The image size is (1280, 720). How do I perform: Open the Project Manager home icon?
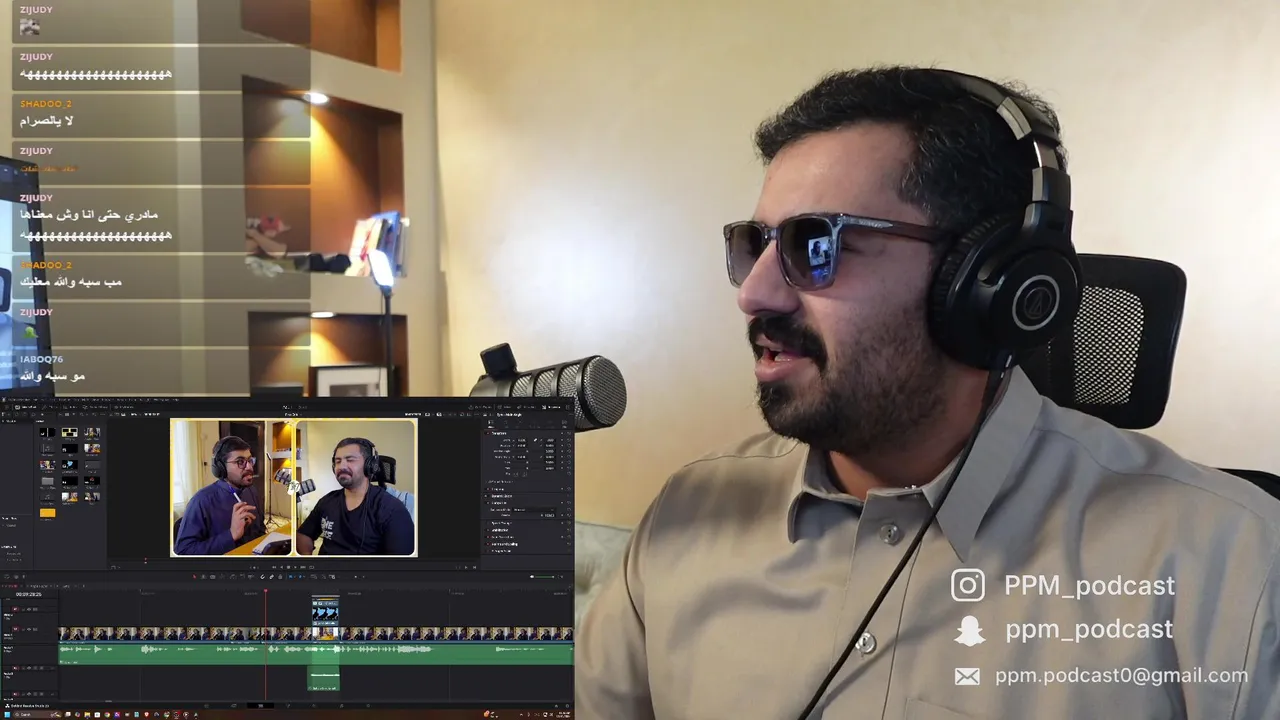[x=556, y=706]
